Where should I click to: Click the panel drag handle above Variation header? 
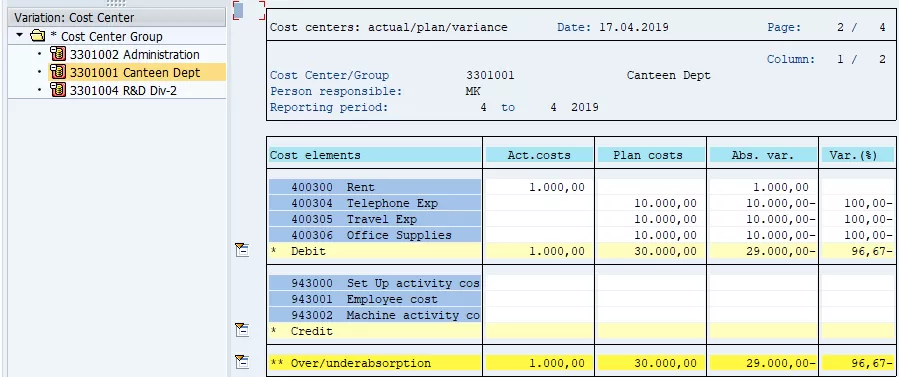[x=116, y=3]
